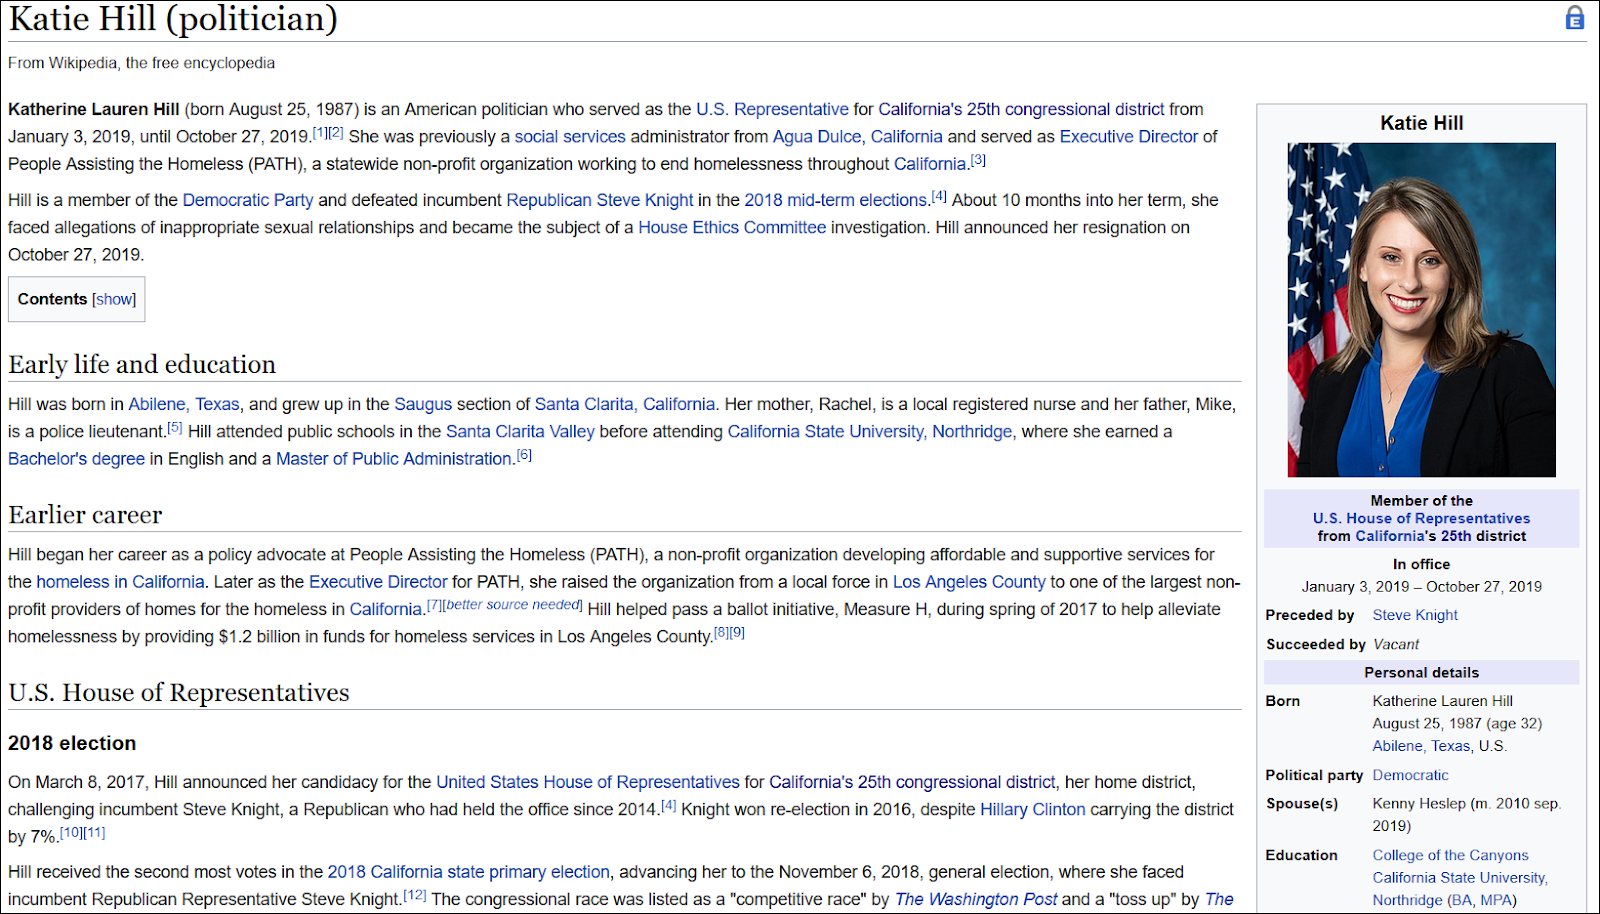Jump to citation [12] after Steve Knight
Viewport: 1600px width, 914px height.
[x=415, y=895]
